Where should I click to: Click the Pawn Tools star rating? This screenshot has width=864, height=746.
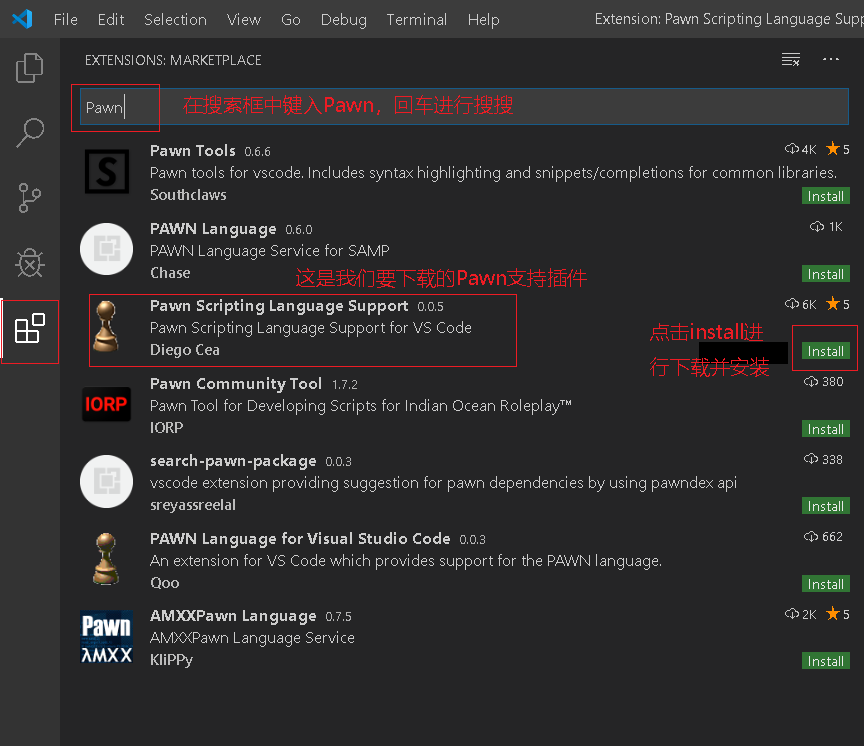[x=838, y=149]
